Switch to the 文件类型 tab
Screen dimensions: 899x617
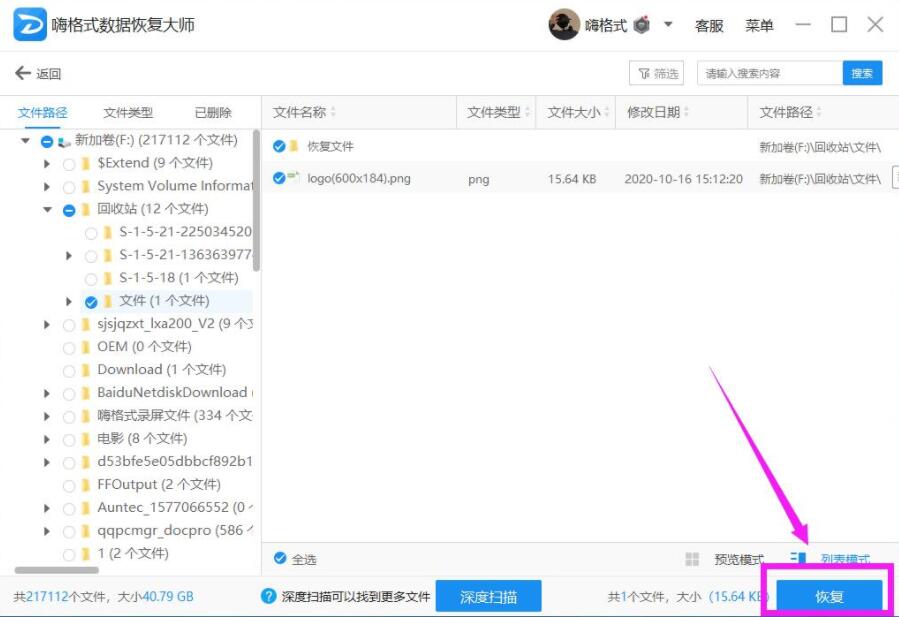[x=128, y=112]
